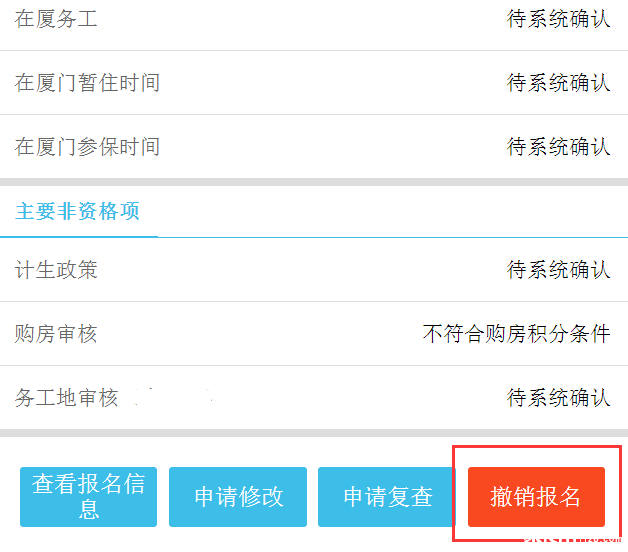Click the gray divider above the buttons
This screenshot has width=628, height=552.
coord(314,433)
